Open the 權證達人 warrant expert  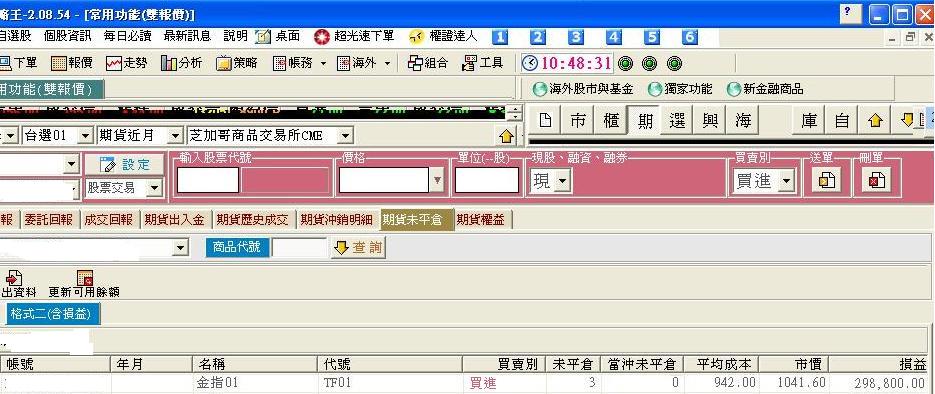(443, 37)
